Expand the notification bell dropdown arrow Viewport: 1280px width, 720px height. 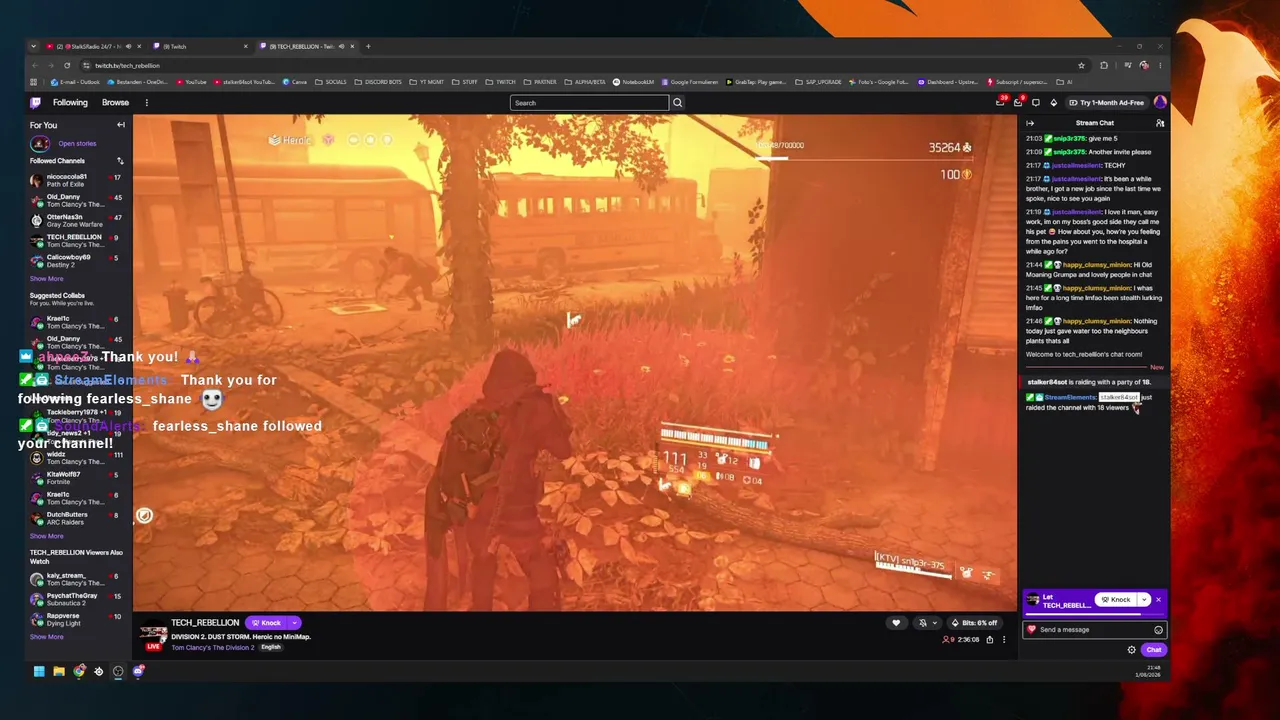[x=934, y=623]
